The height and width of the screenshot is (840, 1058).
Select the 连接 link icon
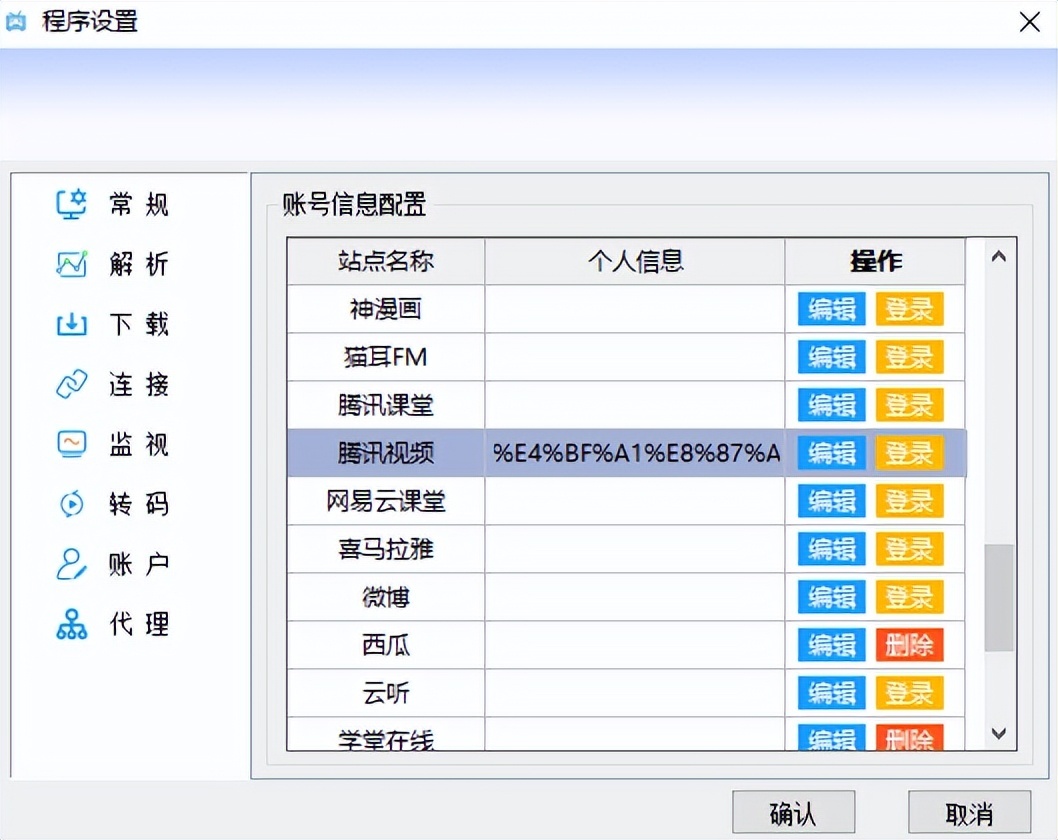(71, 384)
